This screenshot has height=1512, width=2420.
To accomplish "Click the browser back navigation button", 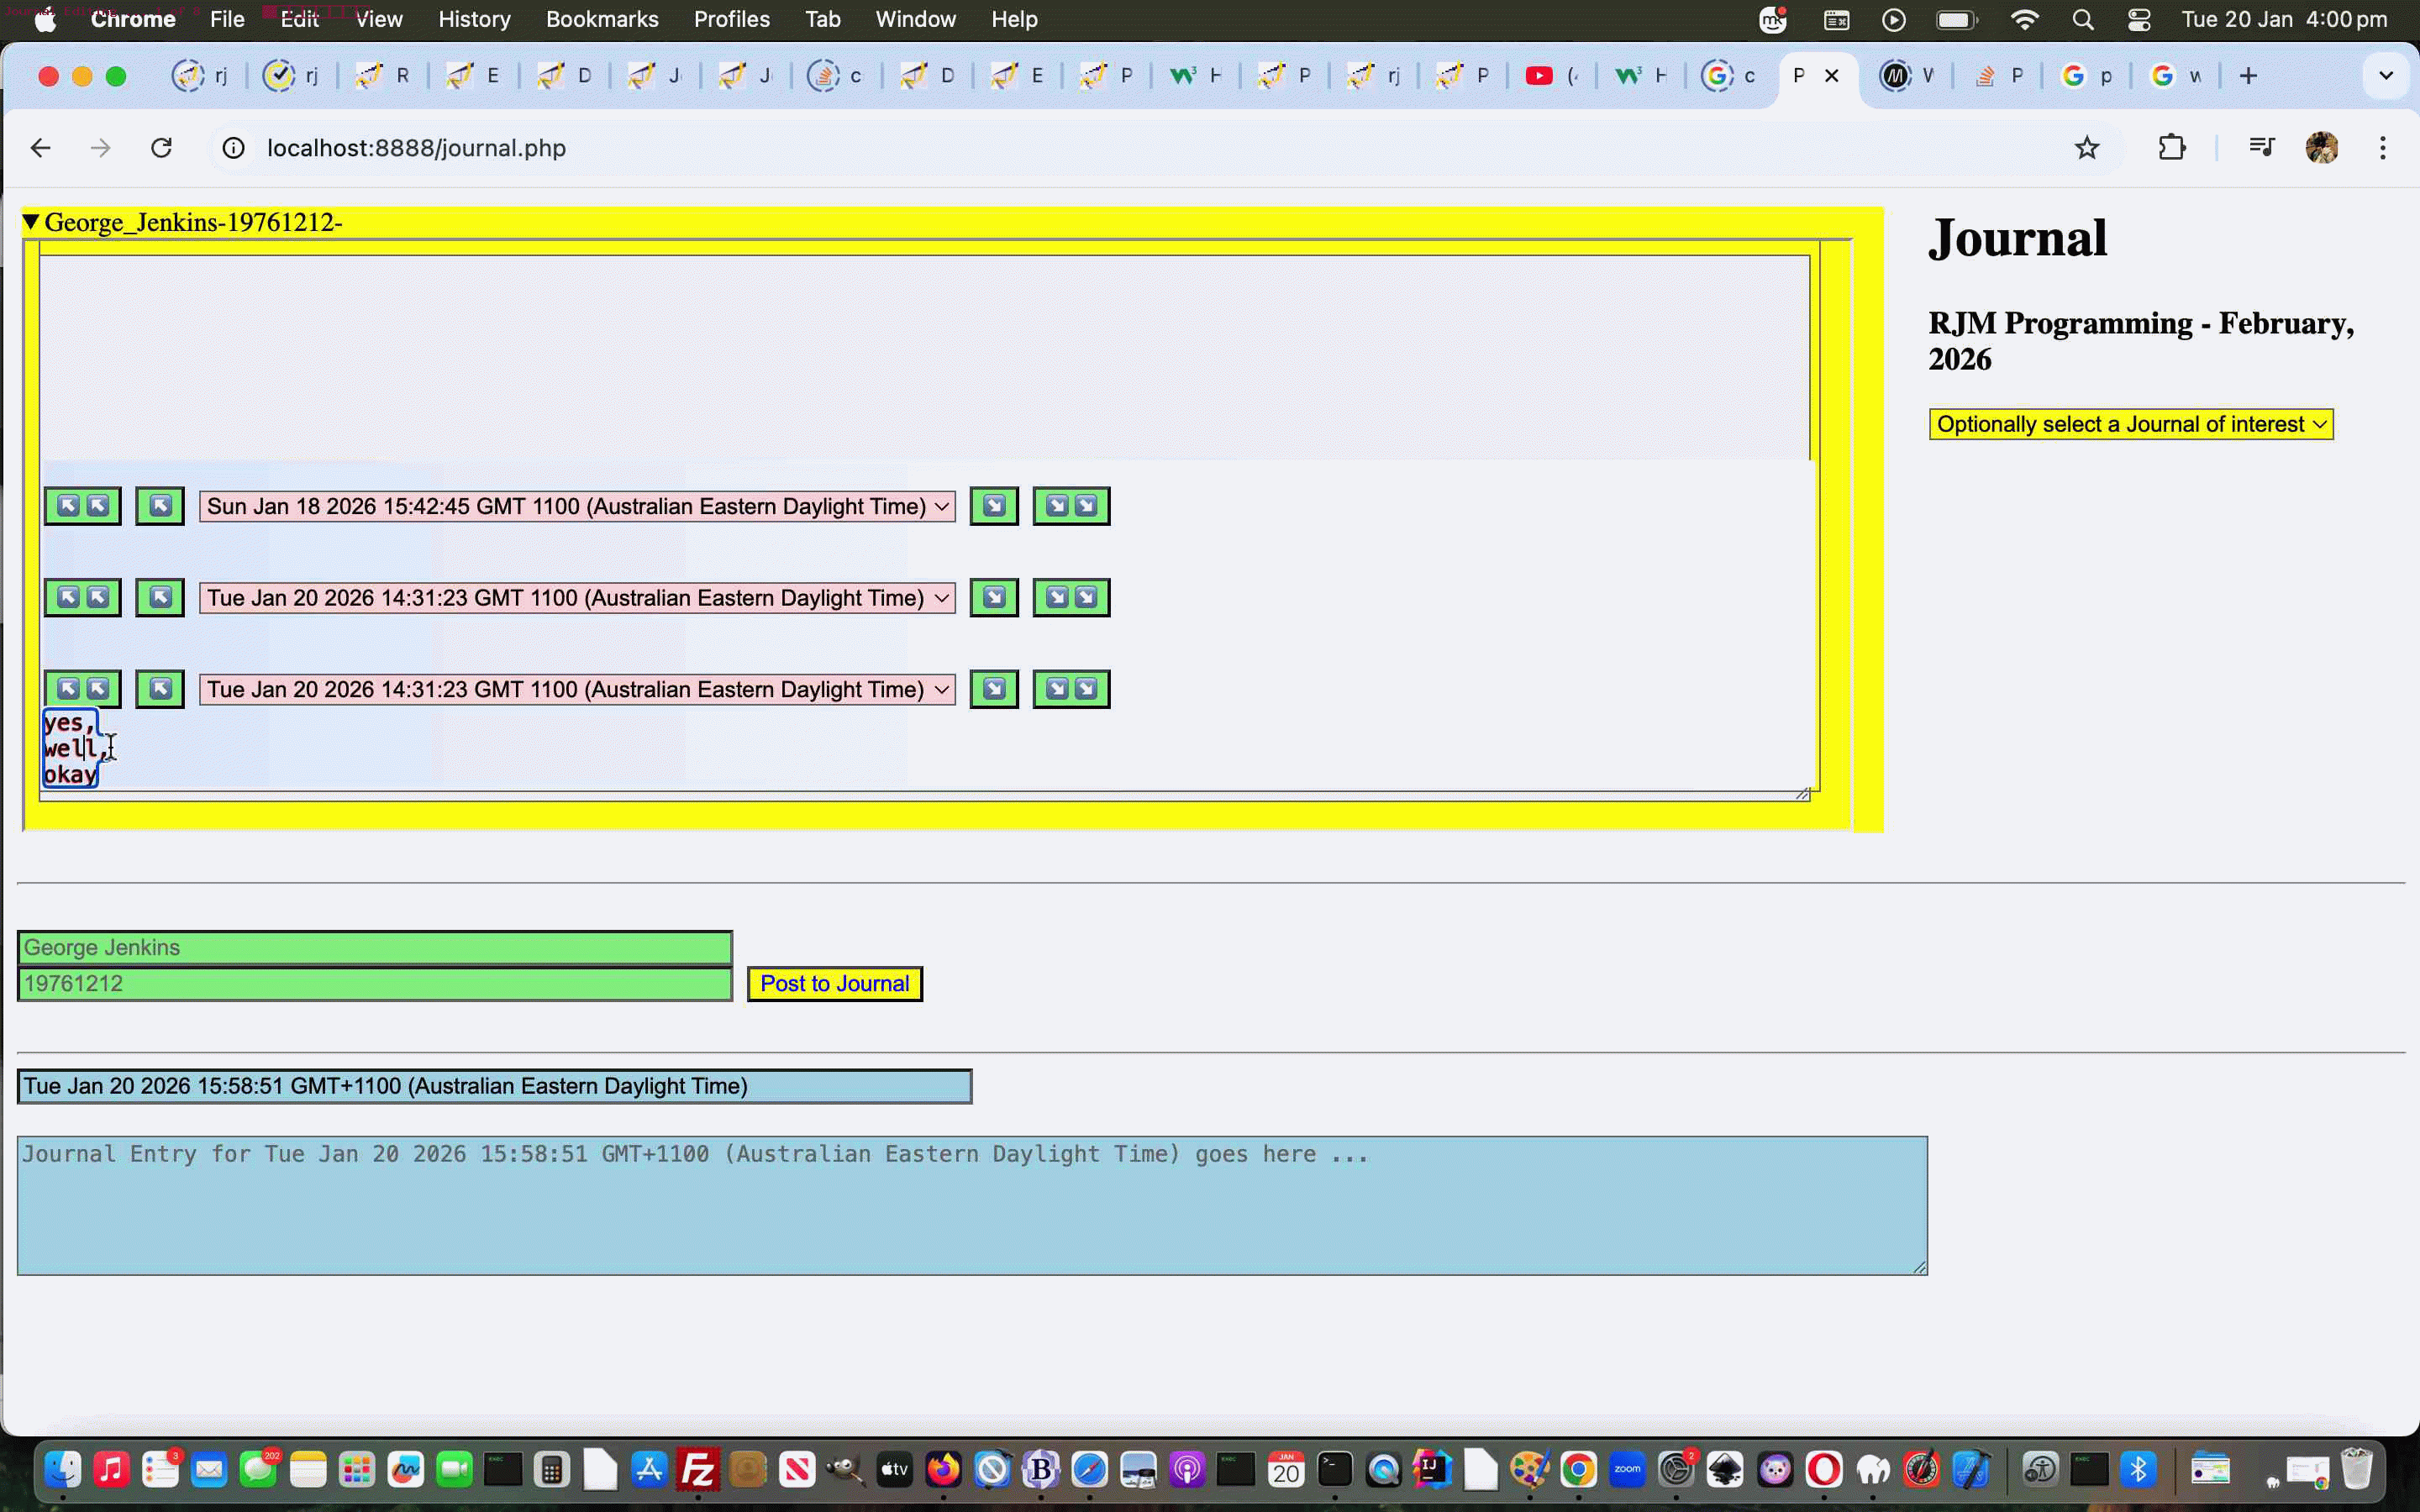I will click(x=40, y=147).
